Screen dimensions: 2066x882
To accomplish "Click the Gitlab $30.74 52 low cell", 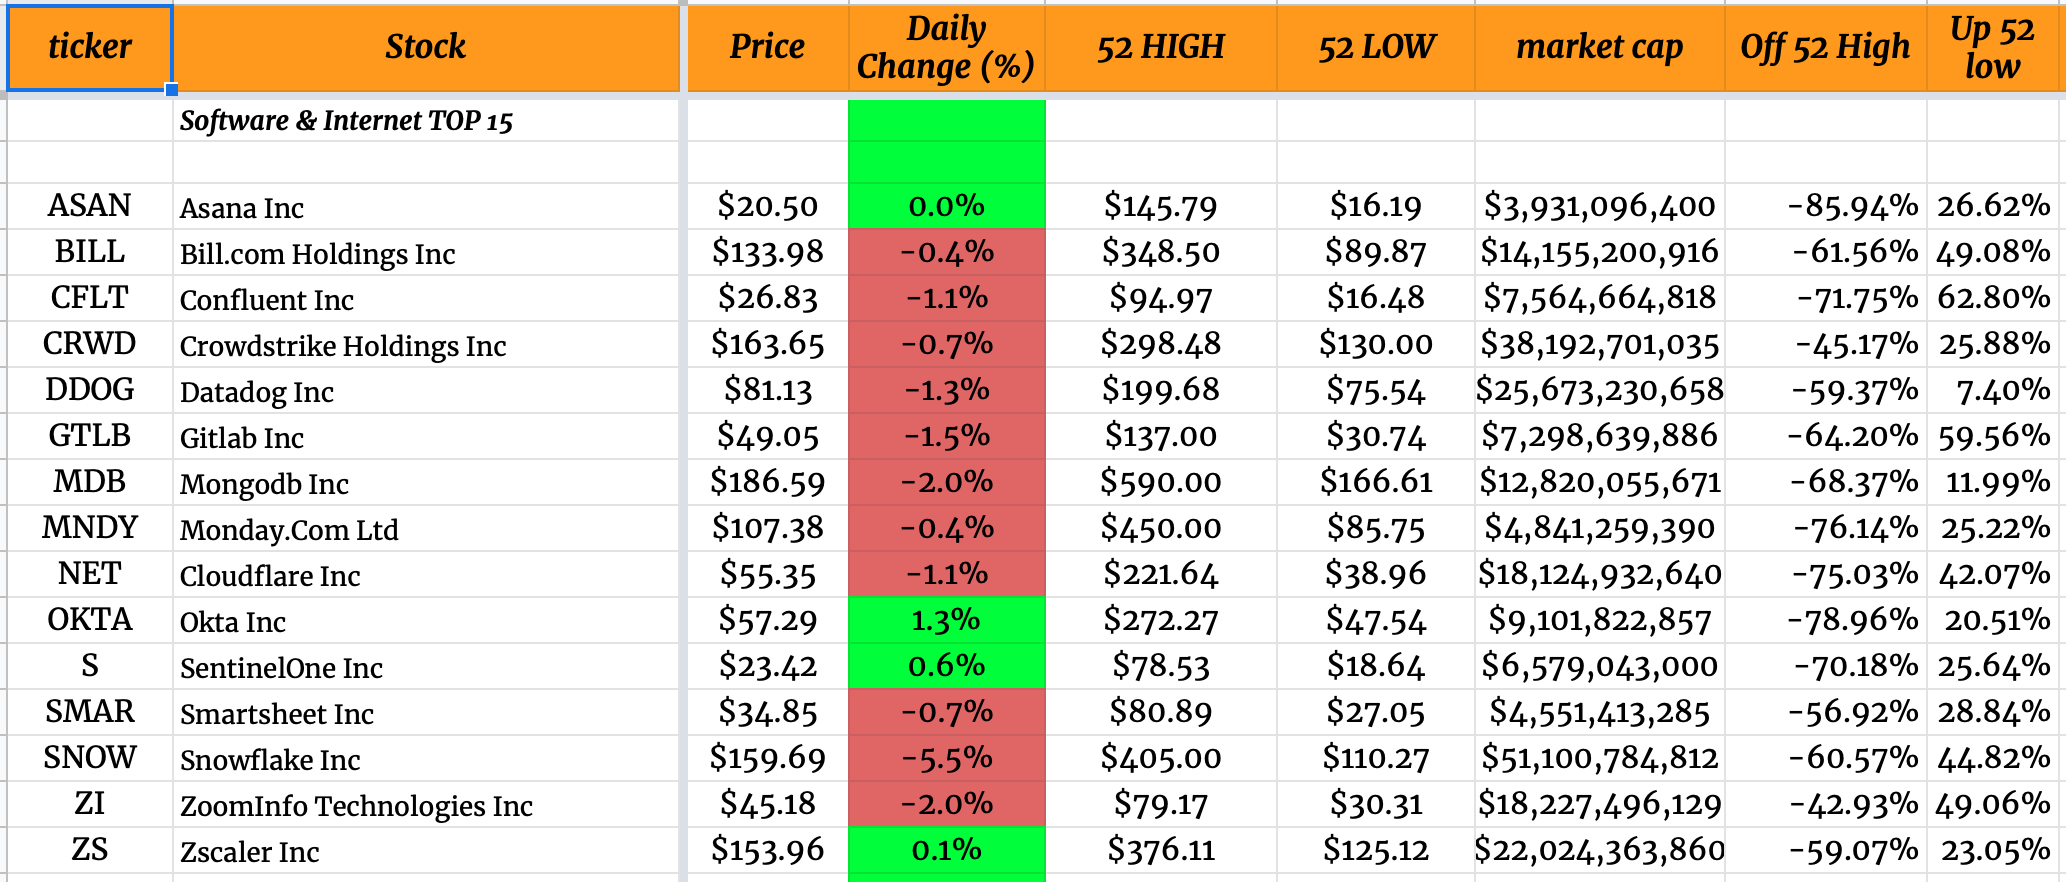I will 1375,436.
